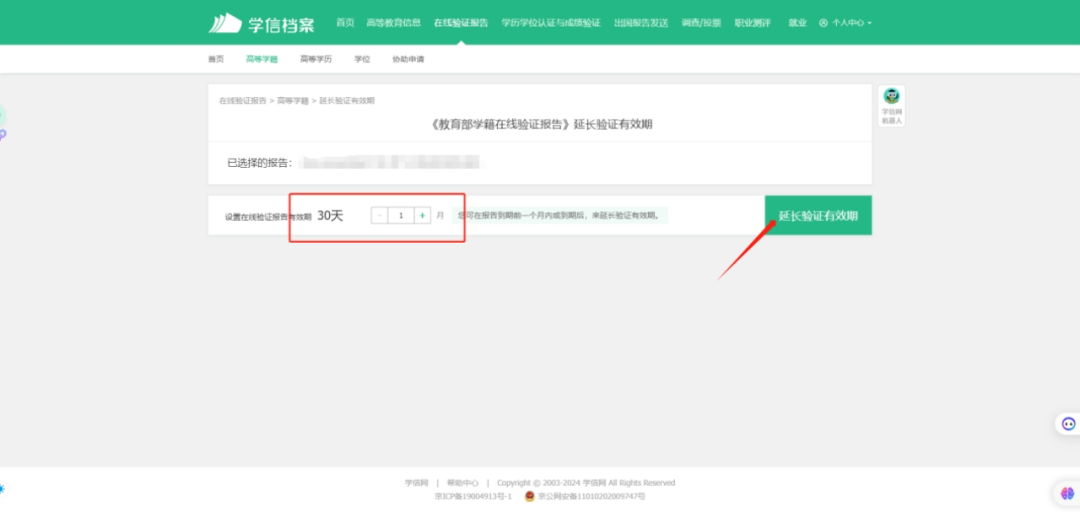
Task: Click the hint about extending before expiry
Action: point(560,216)
